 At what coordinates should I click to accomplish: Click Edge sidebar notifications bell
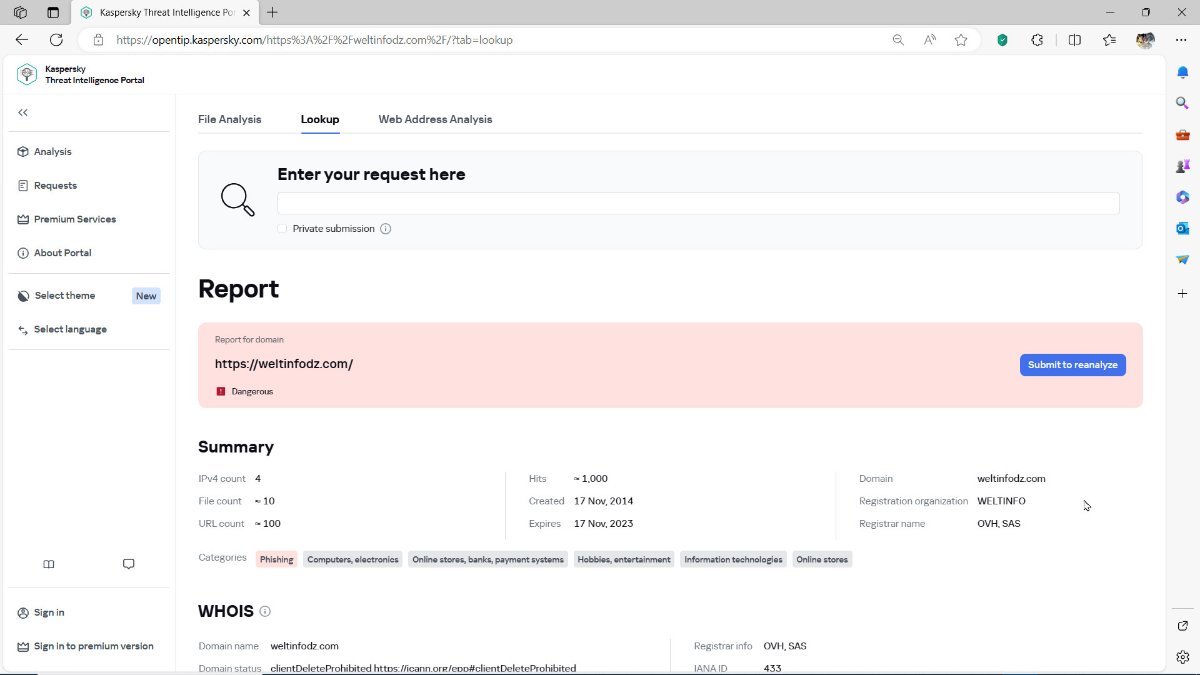pyautogui.click(x=1182, y=72)
